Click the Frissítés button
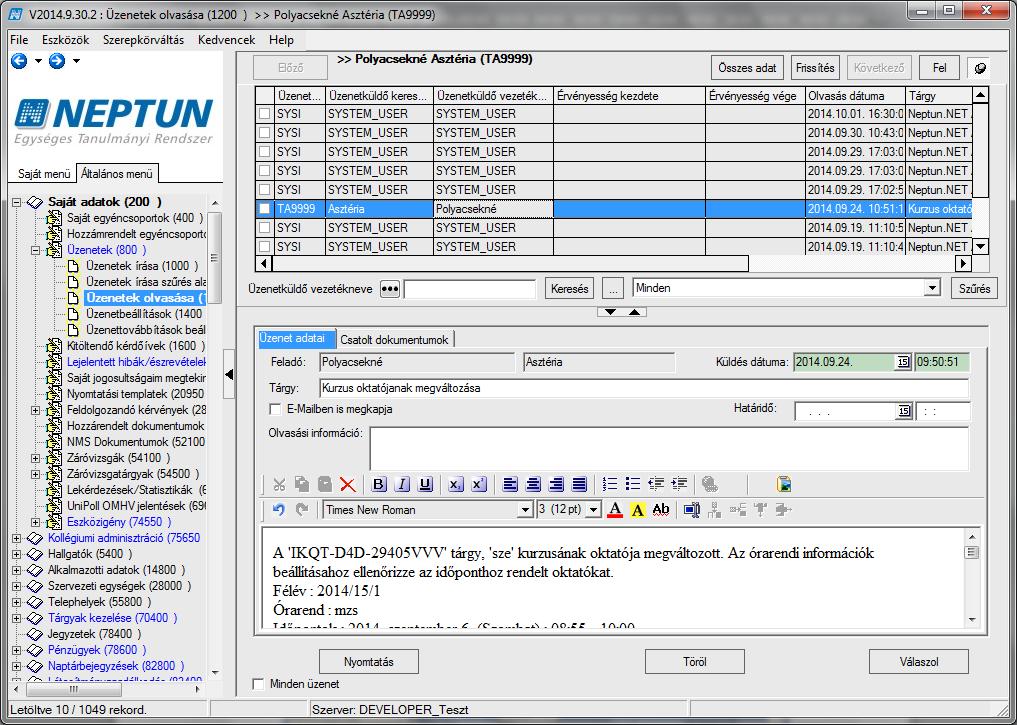The height and width of the screenshot is (725, 1017). pyautogui.click(x=815, y=68)
